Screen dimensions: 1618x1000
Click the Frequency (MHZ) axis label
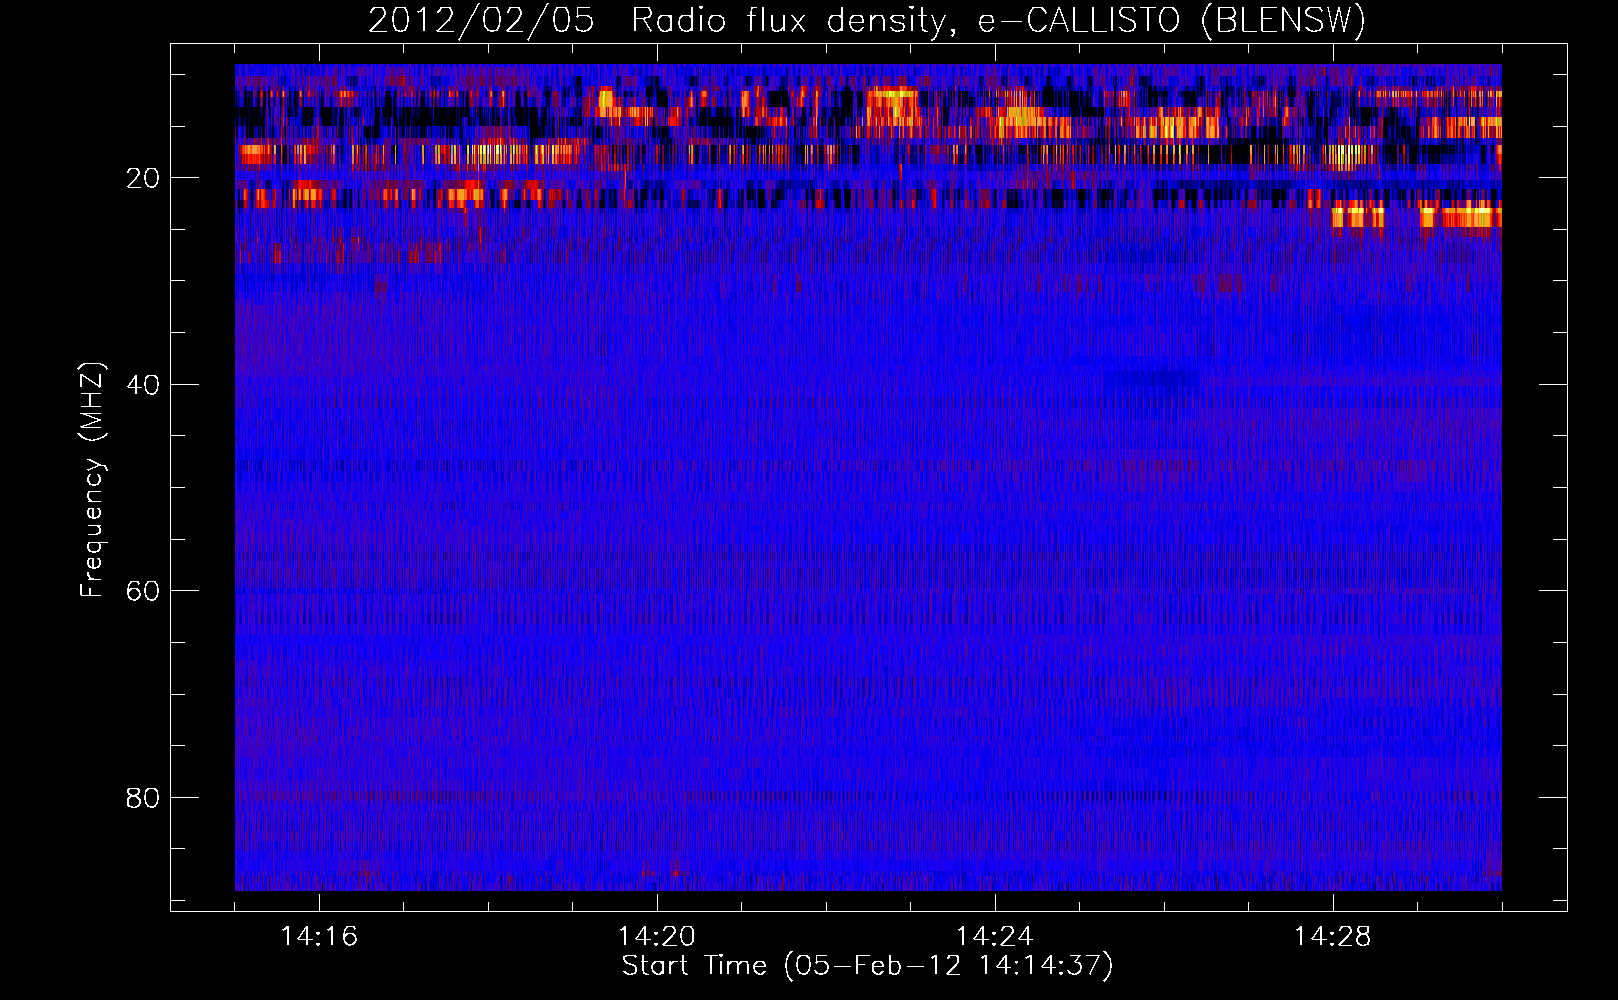(x=92, y=481)
